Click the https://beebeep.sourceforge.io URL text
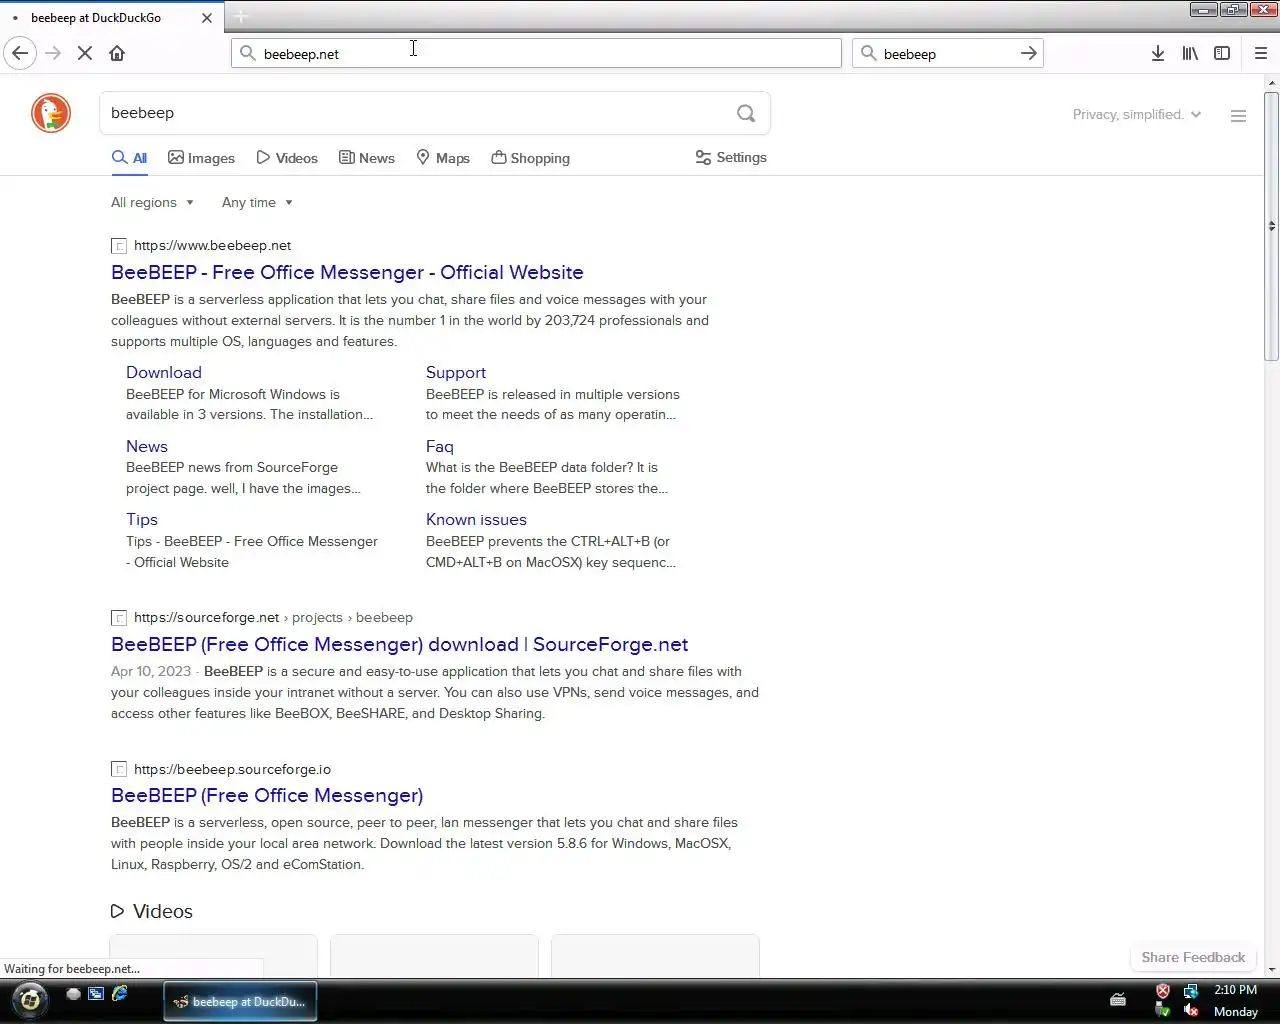 (x=232, y=769)
